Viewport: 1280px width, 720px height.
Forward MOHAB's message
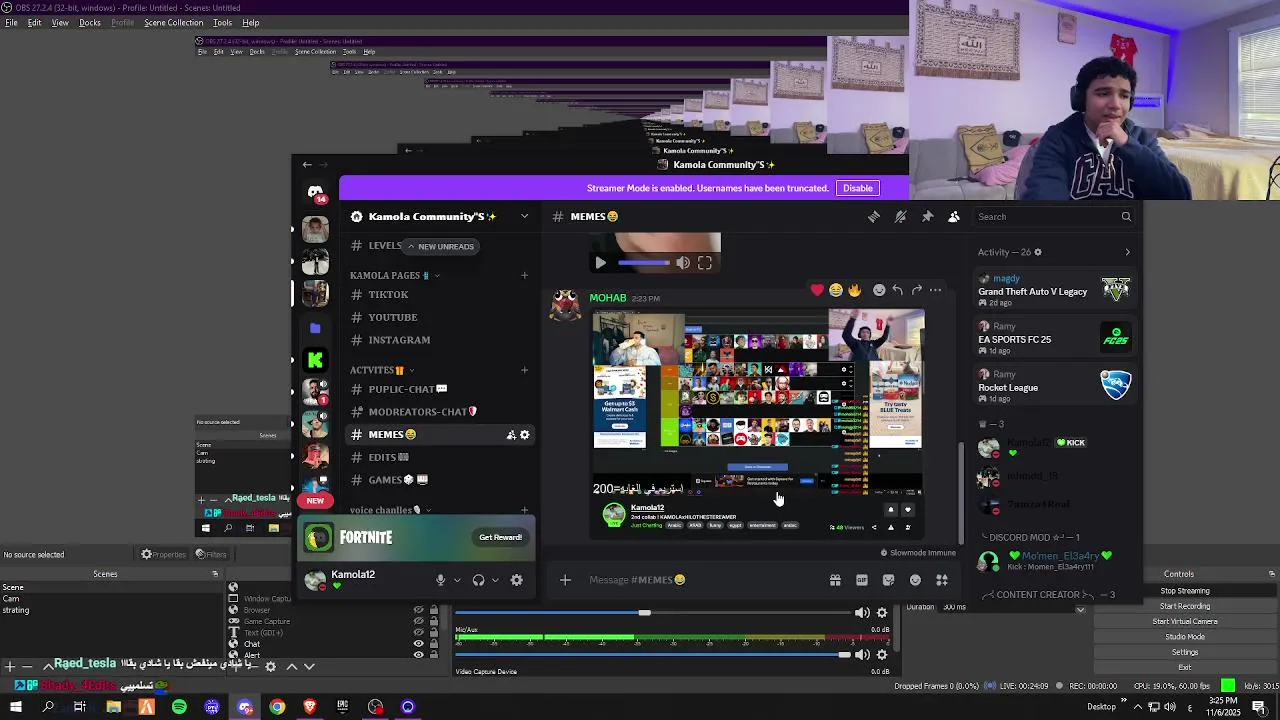tap(916, 290)
